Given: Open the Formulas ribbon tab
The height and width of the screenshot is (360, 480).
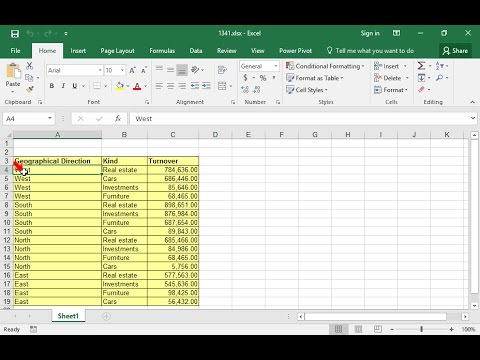Looking at the screenshot, I should 162,51.
